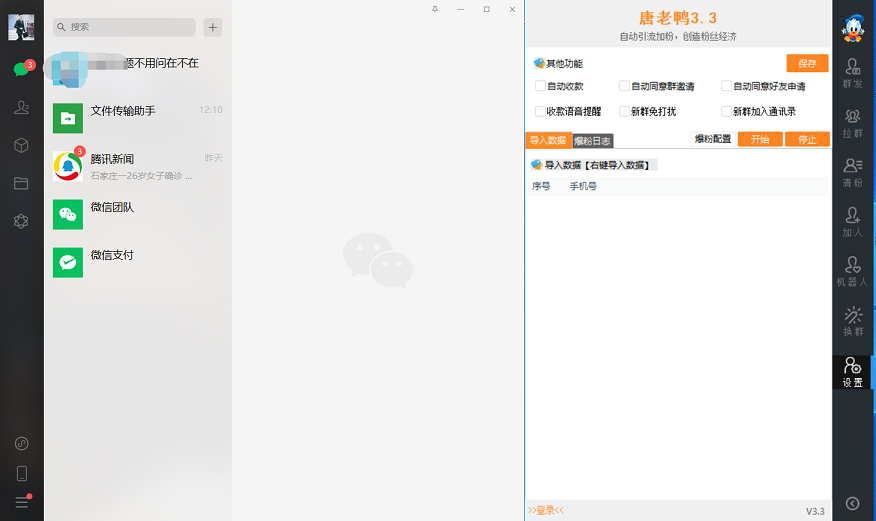
Task: Enable the 自动同意群邀请 checkbox
Action: click(x=624, y=86)
